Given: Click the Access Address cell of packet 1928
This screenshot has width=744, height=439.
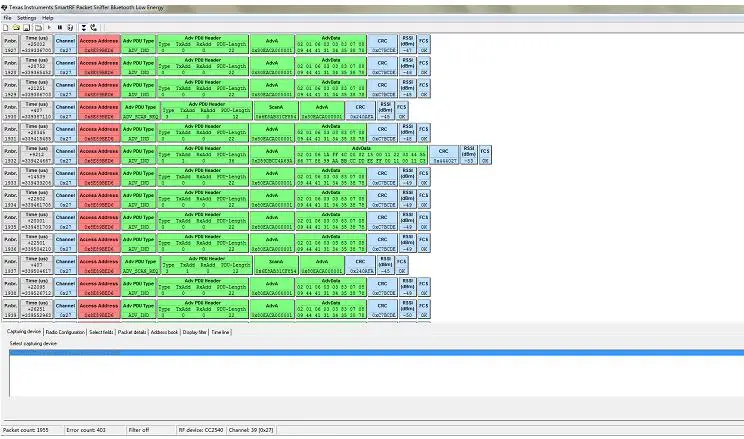Looking at the screenshot, I should tap(99, 66).
